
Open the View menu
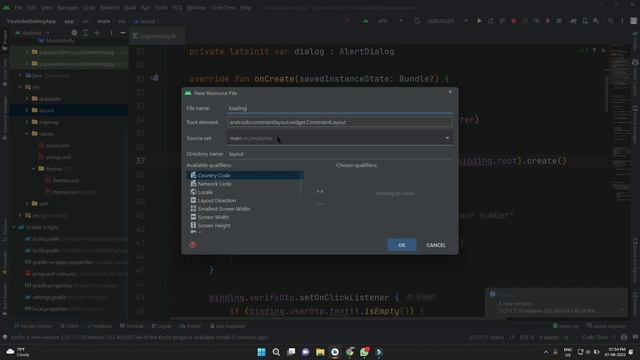(47, 7)
